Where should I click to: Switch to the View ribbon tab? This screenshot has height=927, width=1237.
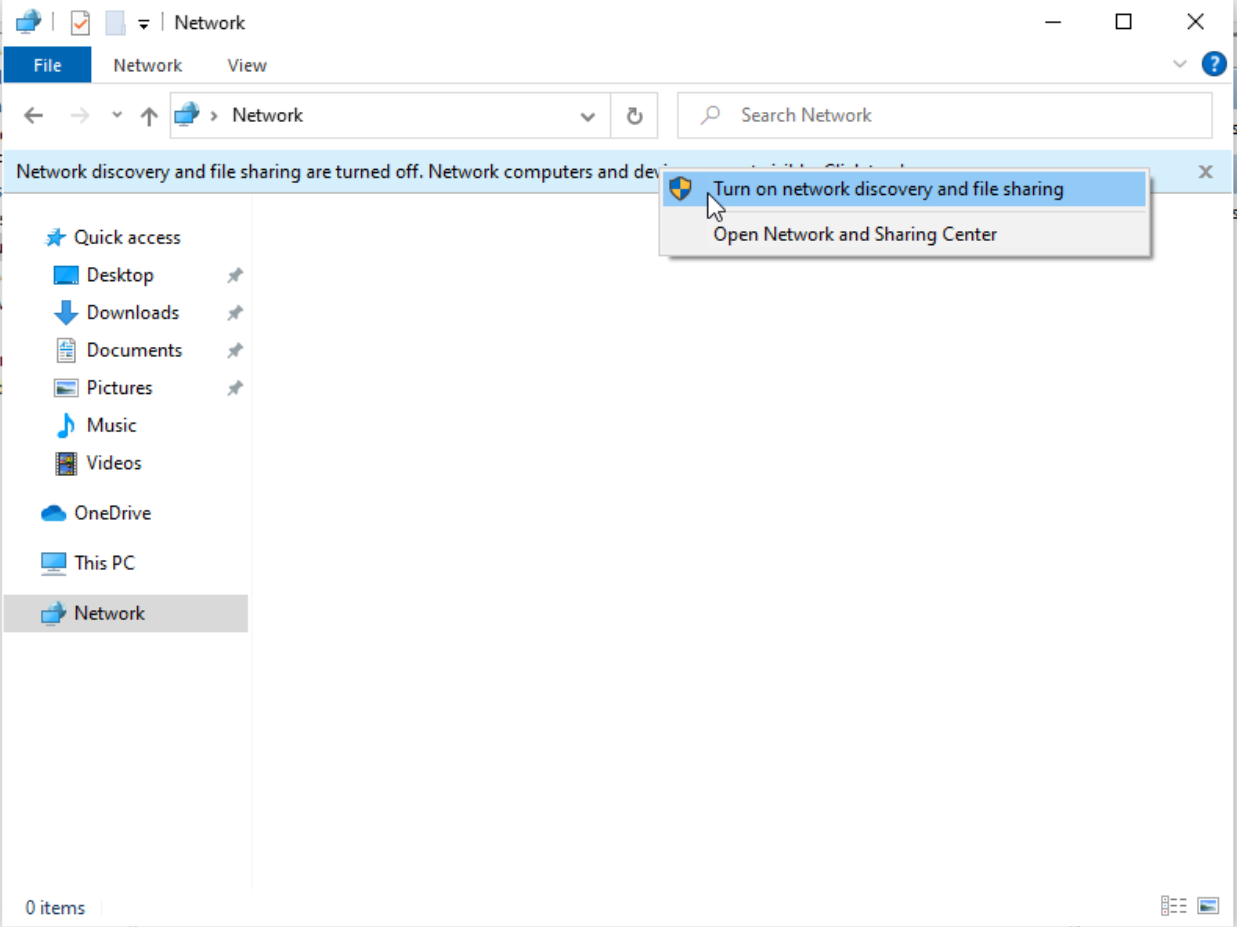(246, 65)
